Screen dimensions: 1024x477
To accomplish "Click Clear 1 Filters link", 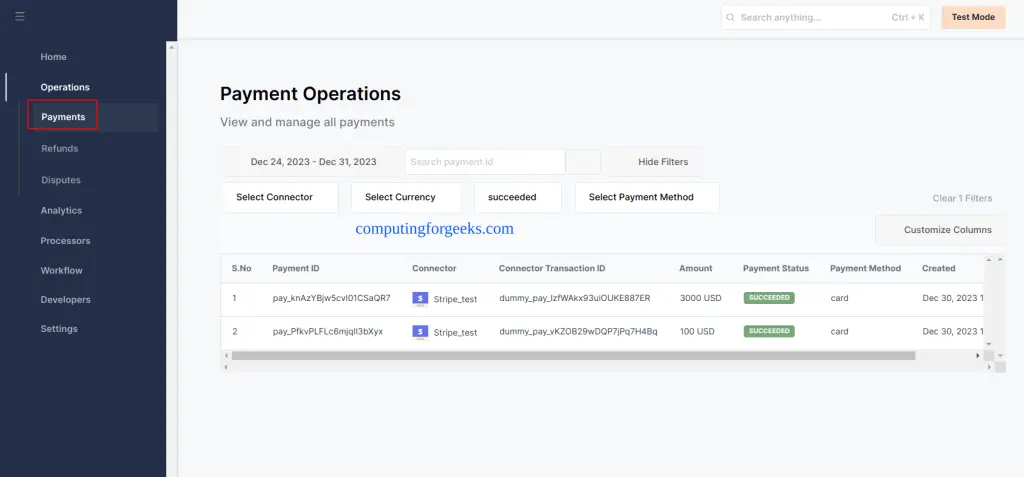I will pyautogui.click(x=962, y=198).
